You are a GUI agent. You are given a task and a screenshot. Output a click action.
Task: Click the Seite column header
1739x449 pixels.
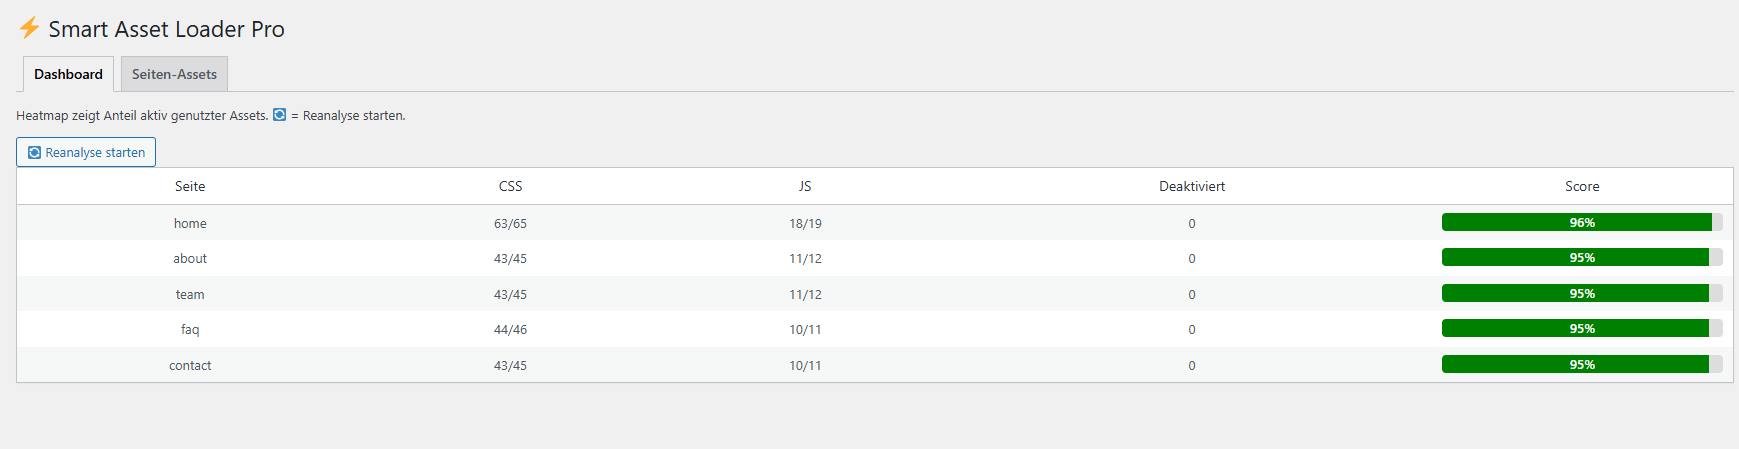coord(190,186)
